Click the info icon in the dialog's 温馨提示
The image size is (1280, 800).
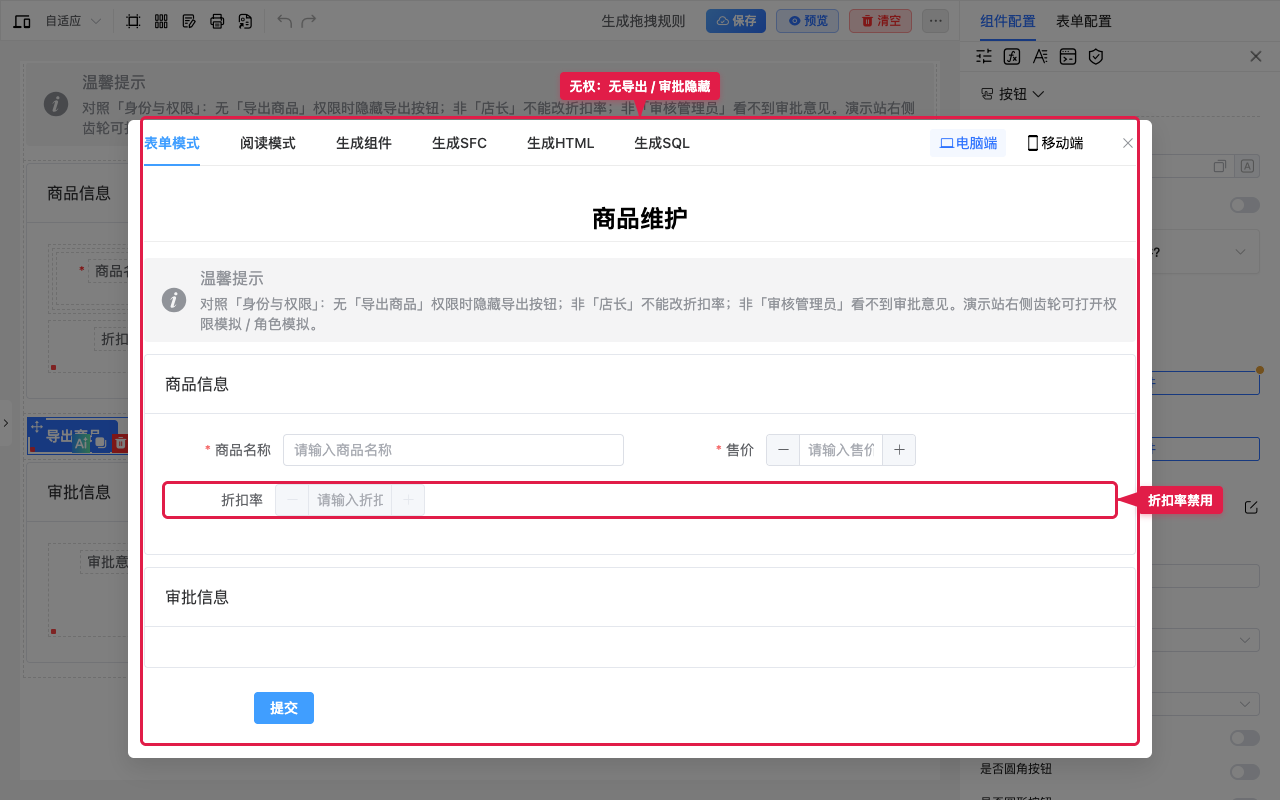click(174, 300)
